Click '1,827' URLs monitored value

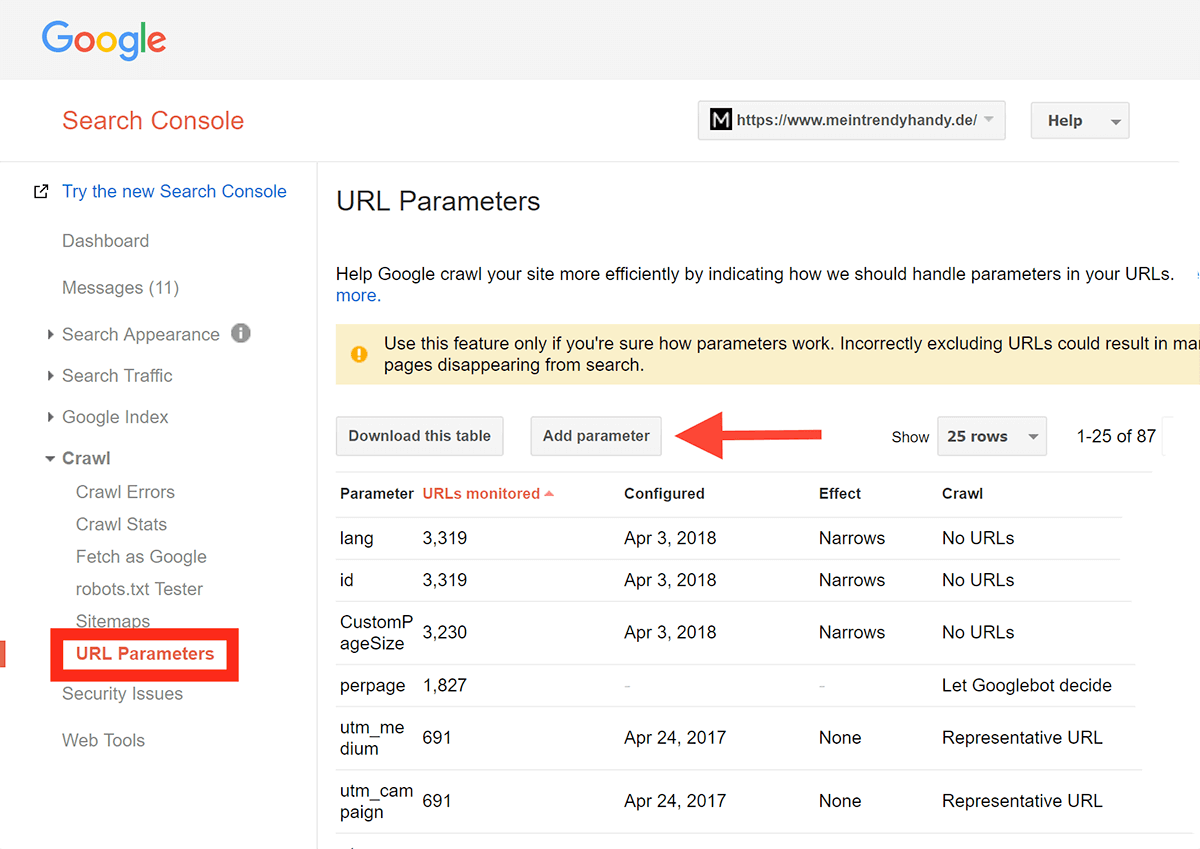click(x=445, y=685)
